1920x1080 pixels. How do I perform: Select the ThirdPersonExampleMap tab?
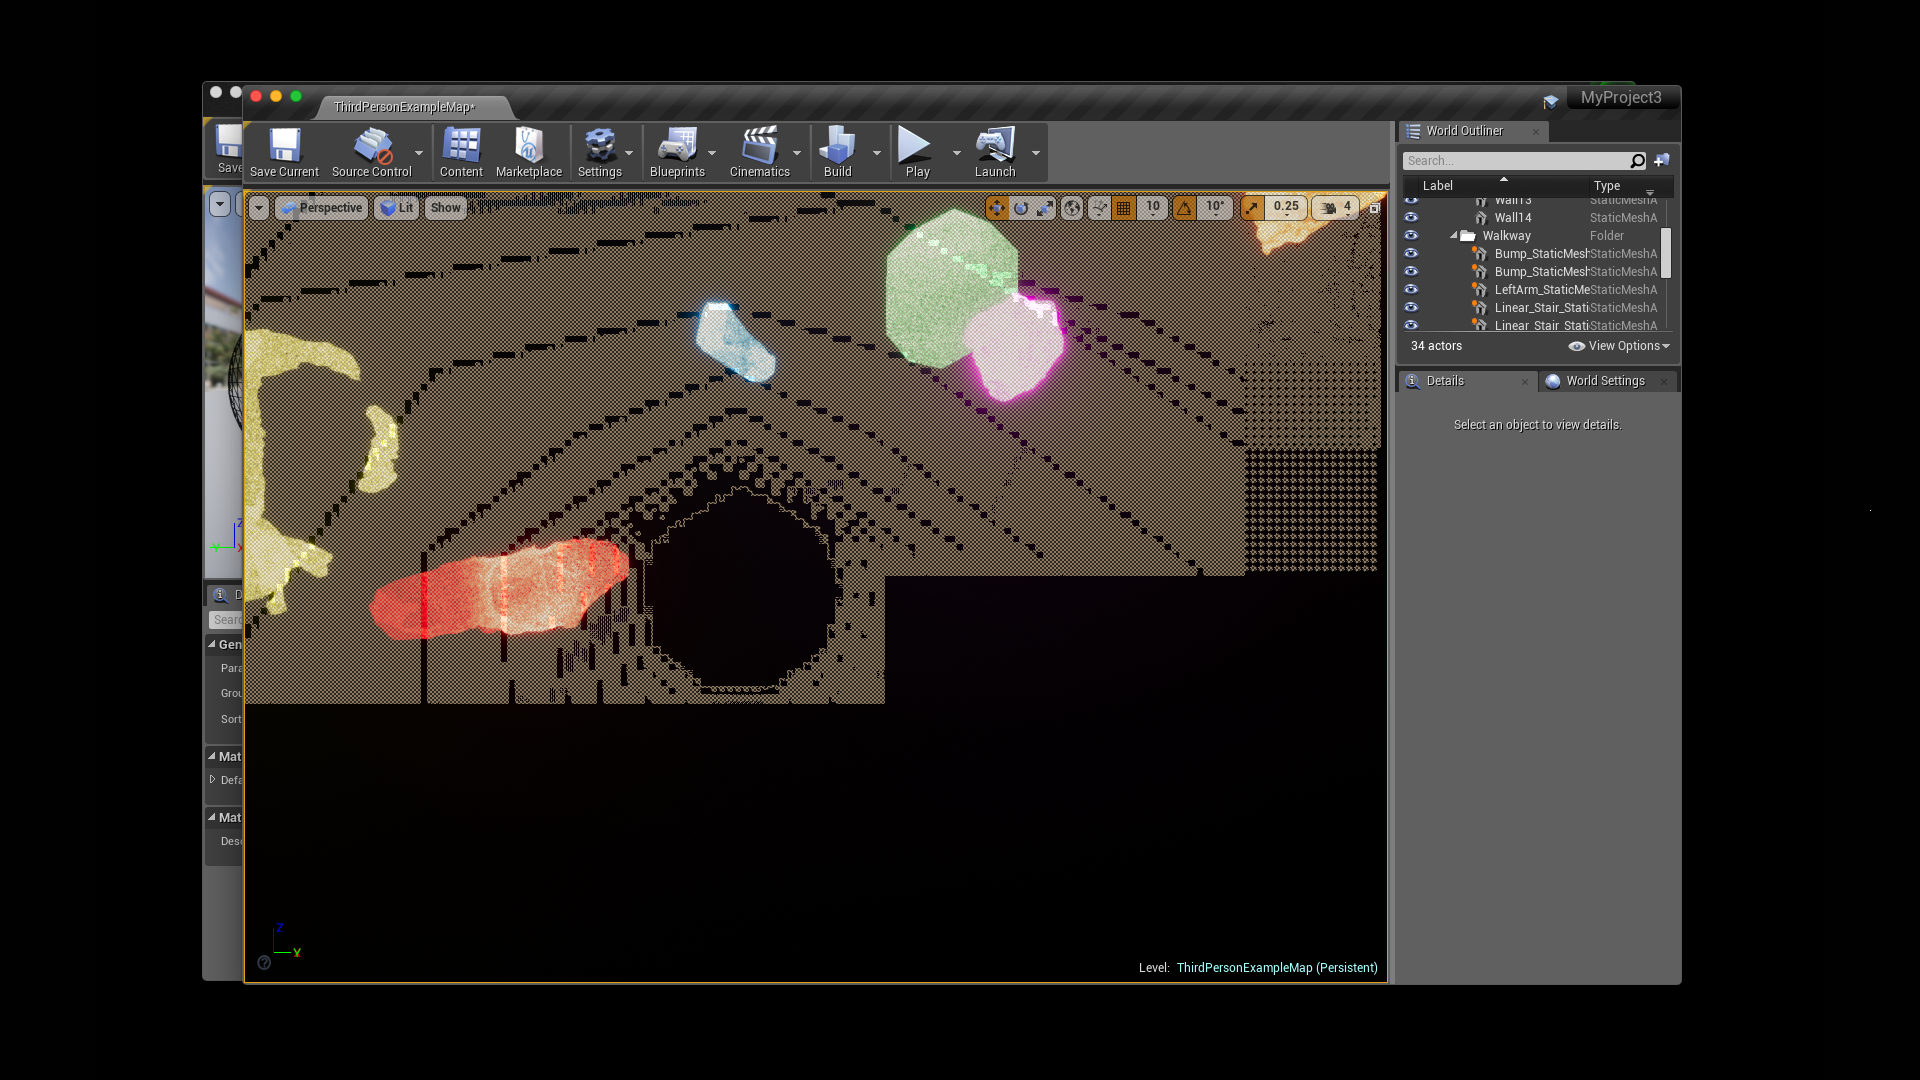405,107
